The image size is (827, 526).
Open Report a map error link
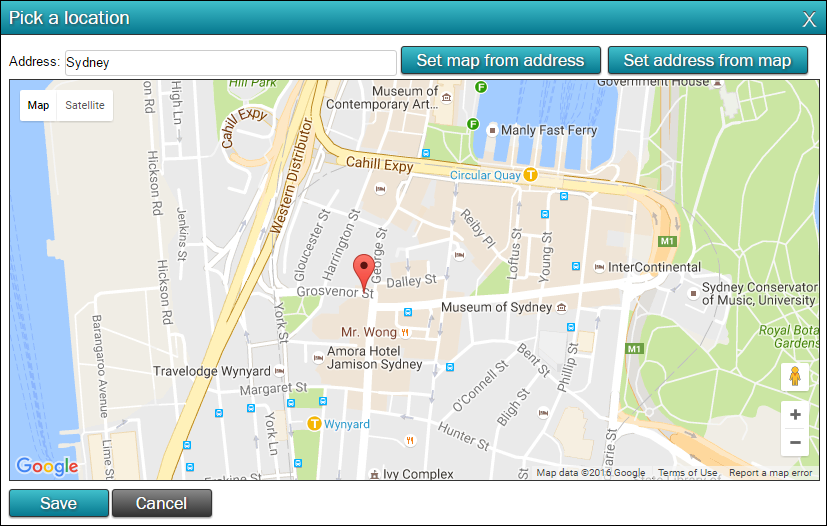click(x=771, y=473)
